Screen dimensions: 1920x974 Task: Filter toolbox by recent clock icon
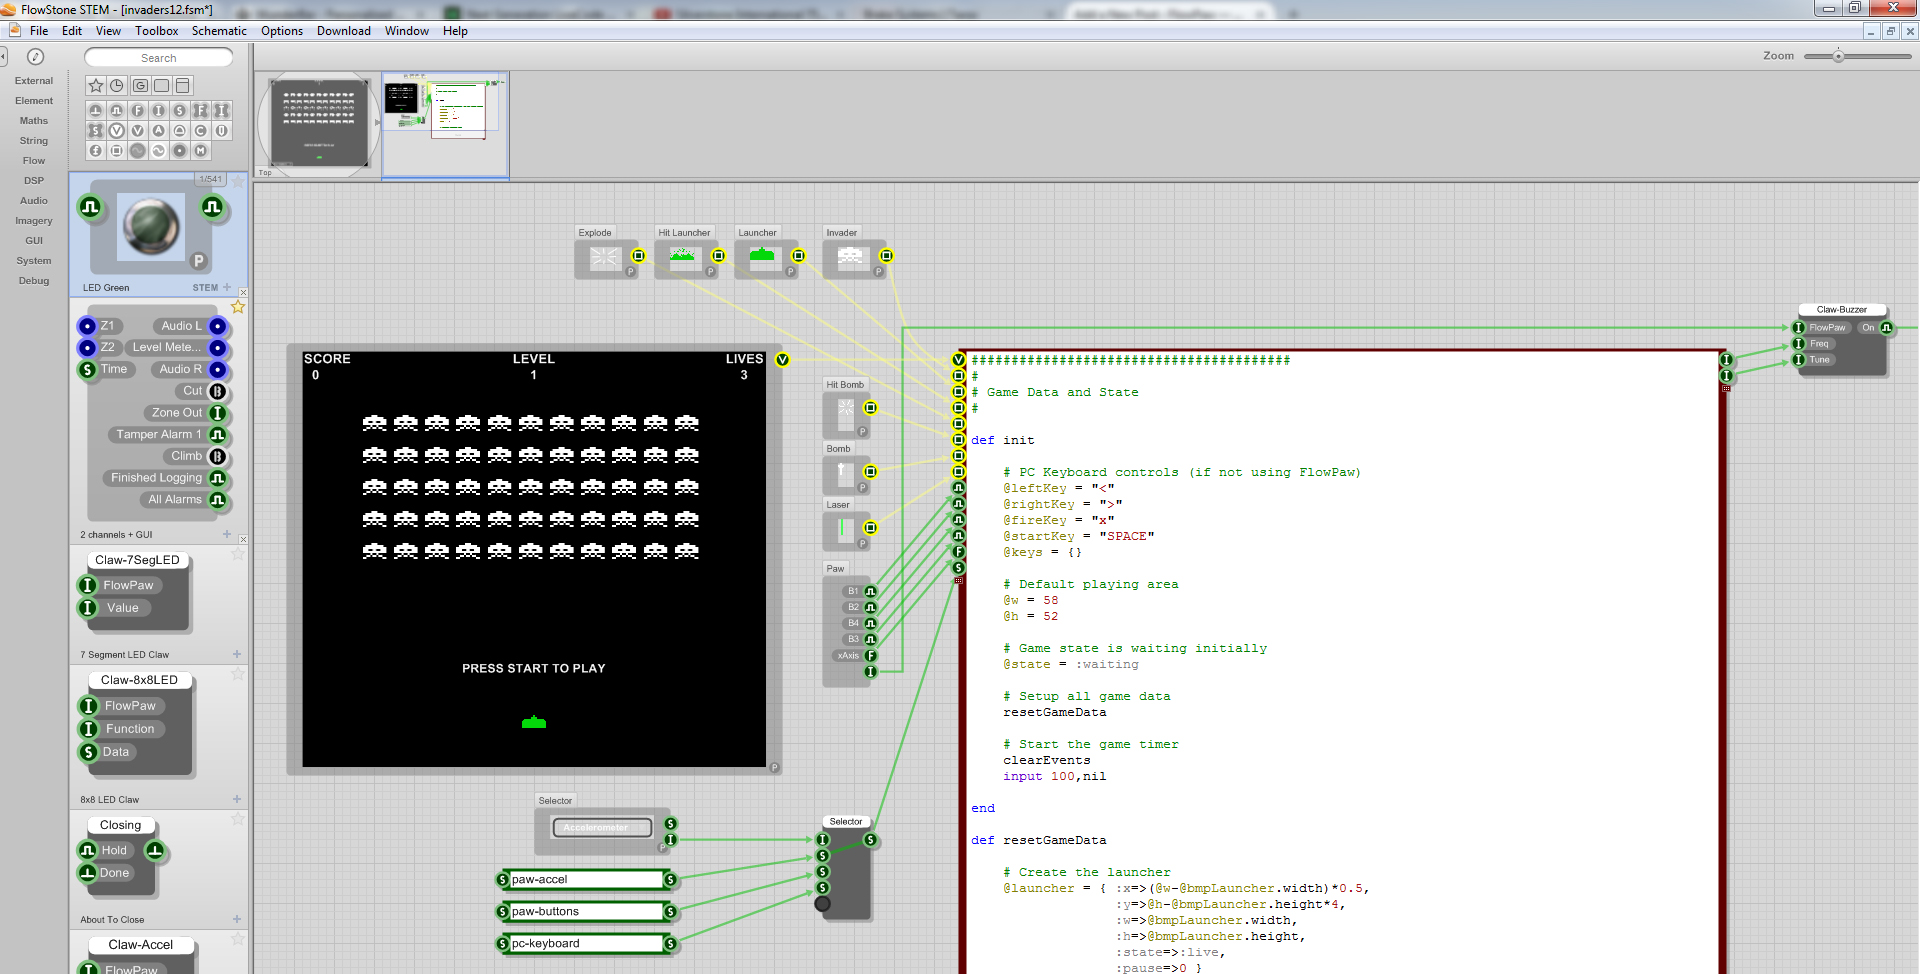point(117,85)
